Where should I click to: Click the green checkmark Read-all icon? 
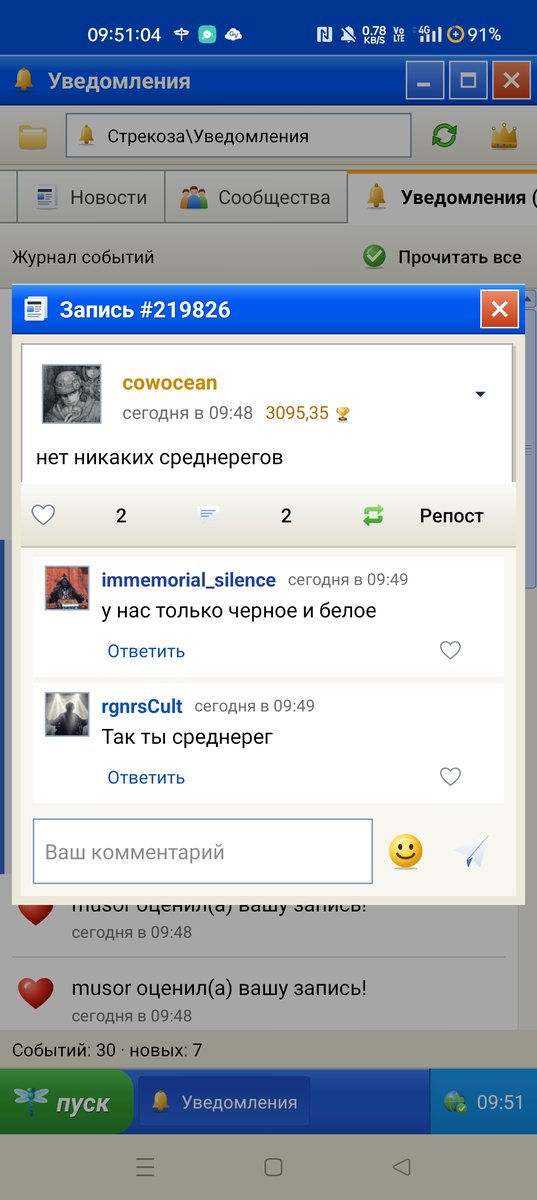click(374, 257)
